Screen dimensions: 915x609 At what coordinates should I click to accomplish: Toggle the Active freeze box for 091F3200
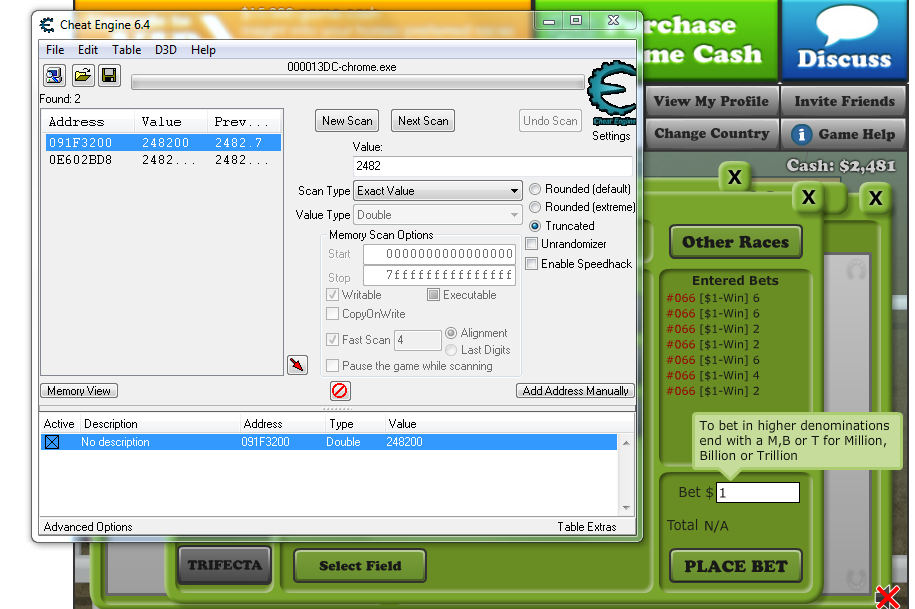(52, 442)
